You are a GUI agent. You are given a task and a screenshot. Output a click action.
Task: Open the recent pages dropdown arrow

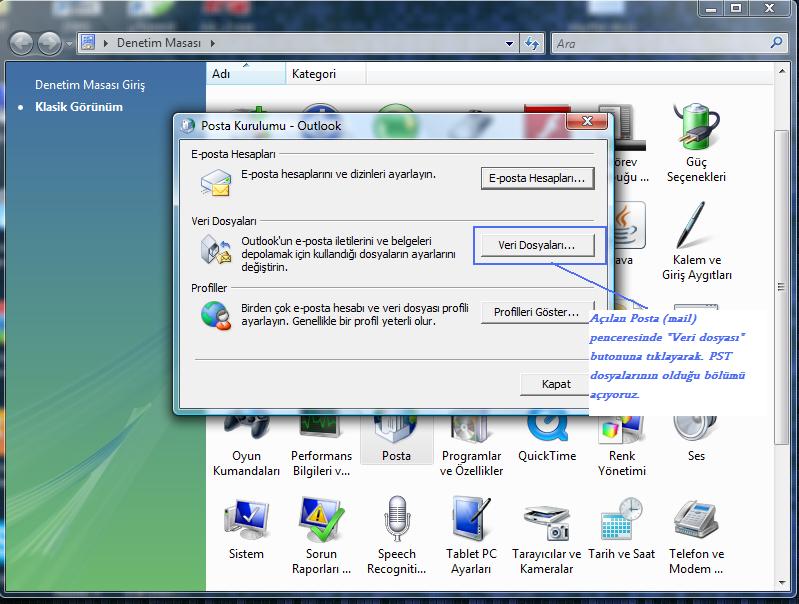(x=69, y=43)
